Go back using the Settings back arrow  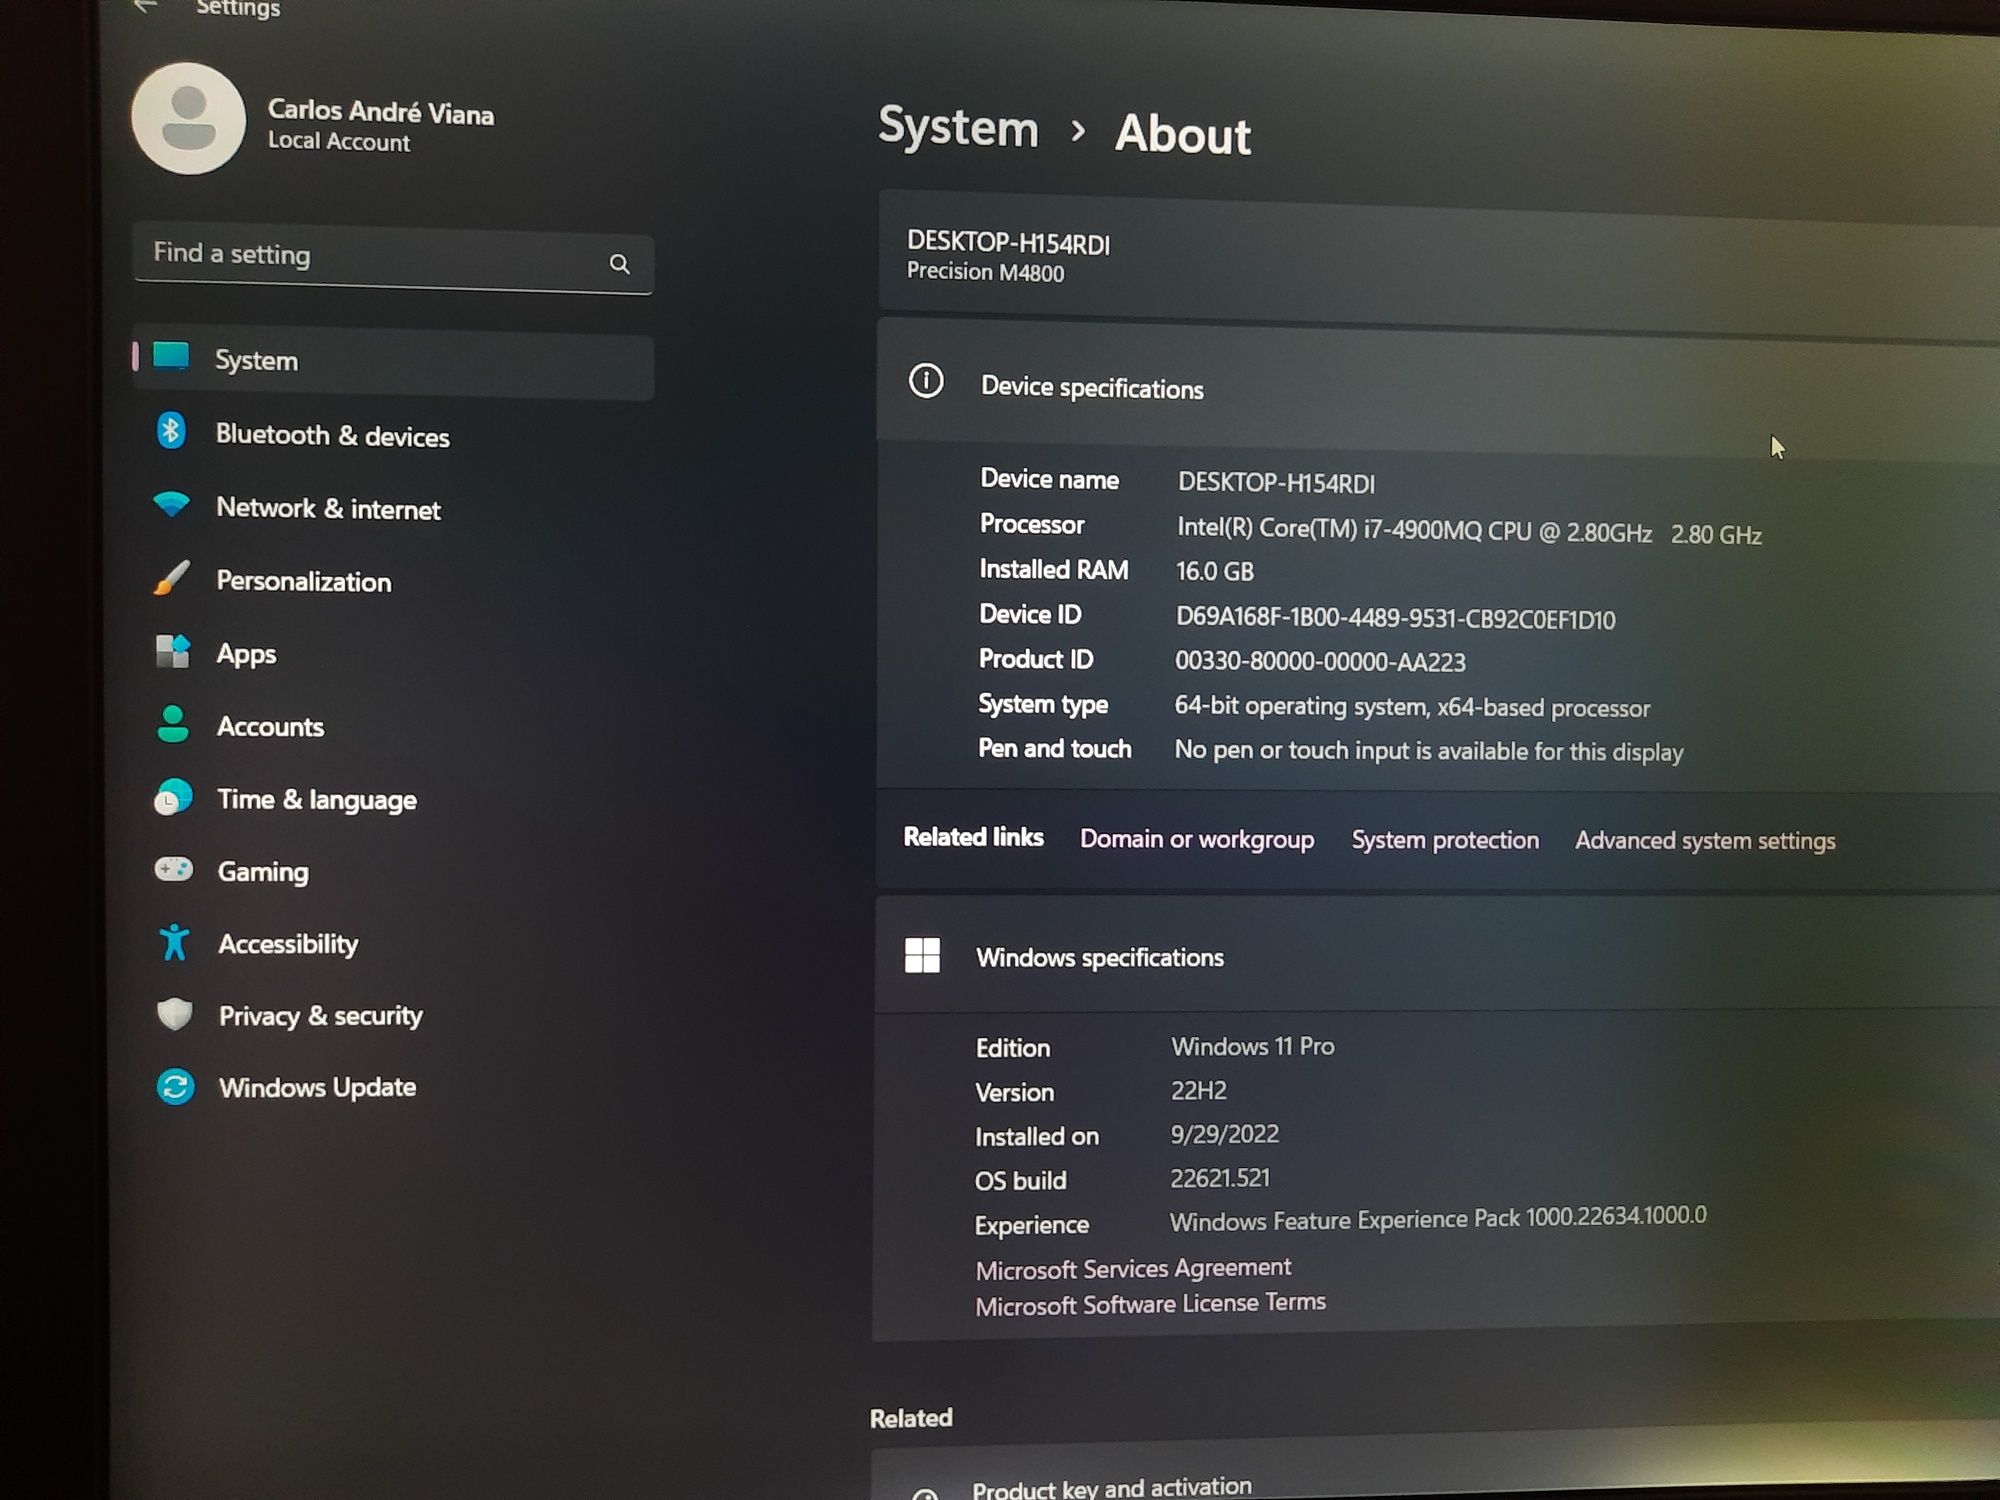point(147,6)
